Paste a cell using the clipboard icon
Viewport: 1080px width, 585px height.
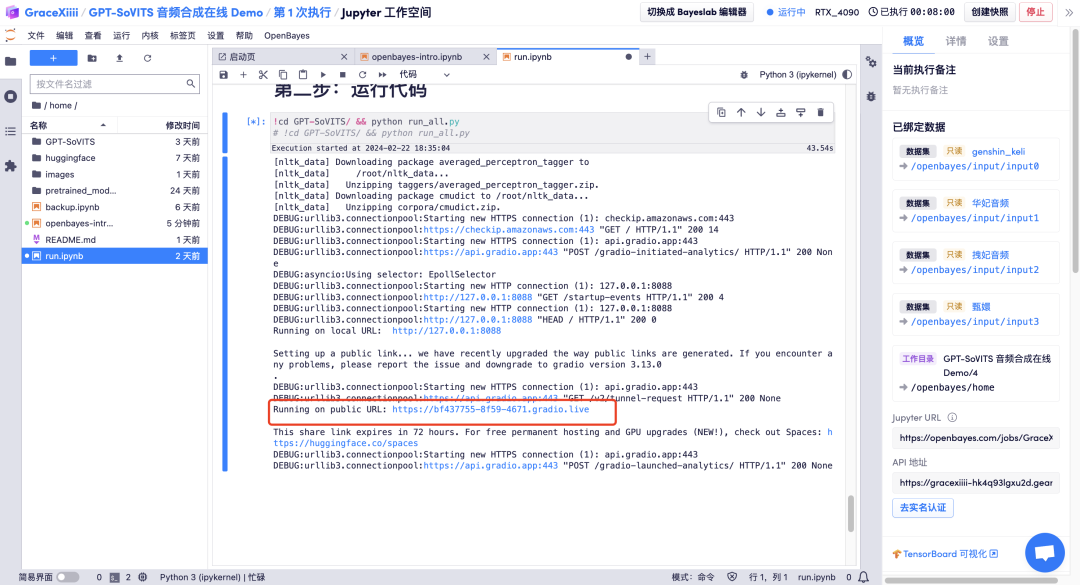(303, 74)
